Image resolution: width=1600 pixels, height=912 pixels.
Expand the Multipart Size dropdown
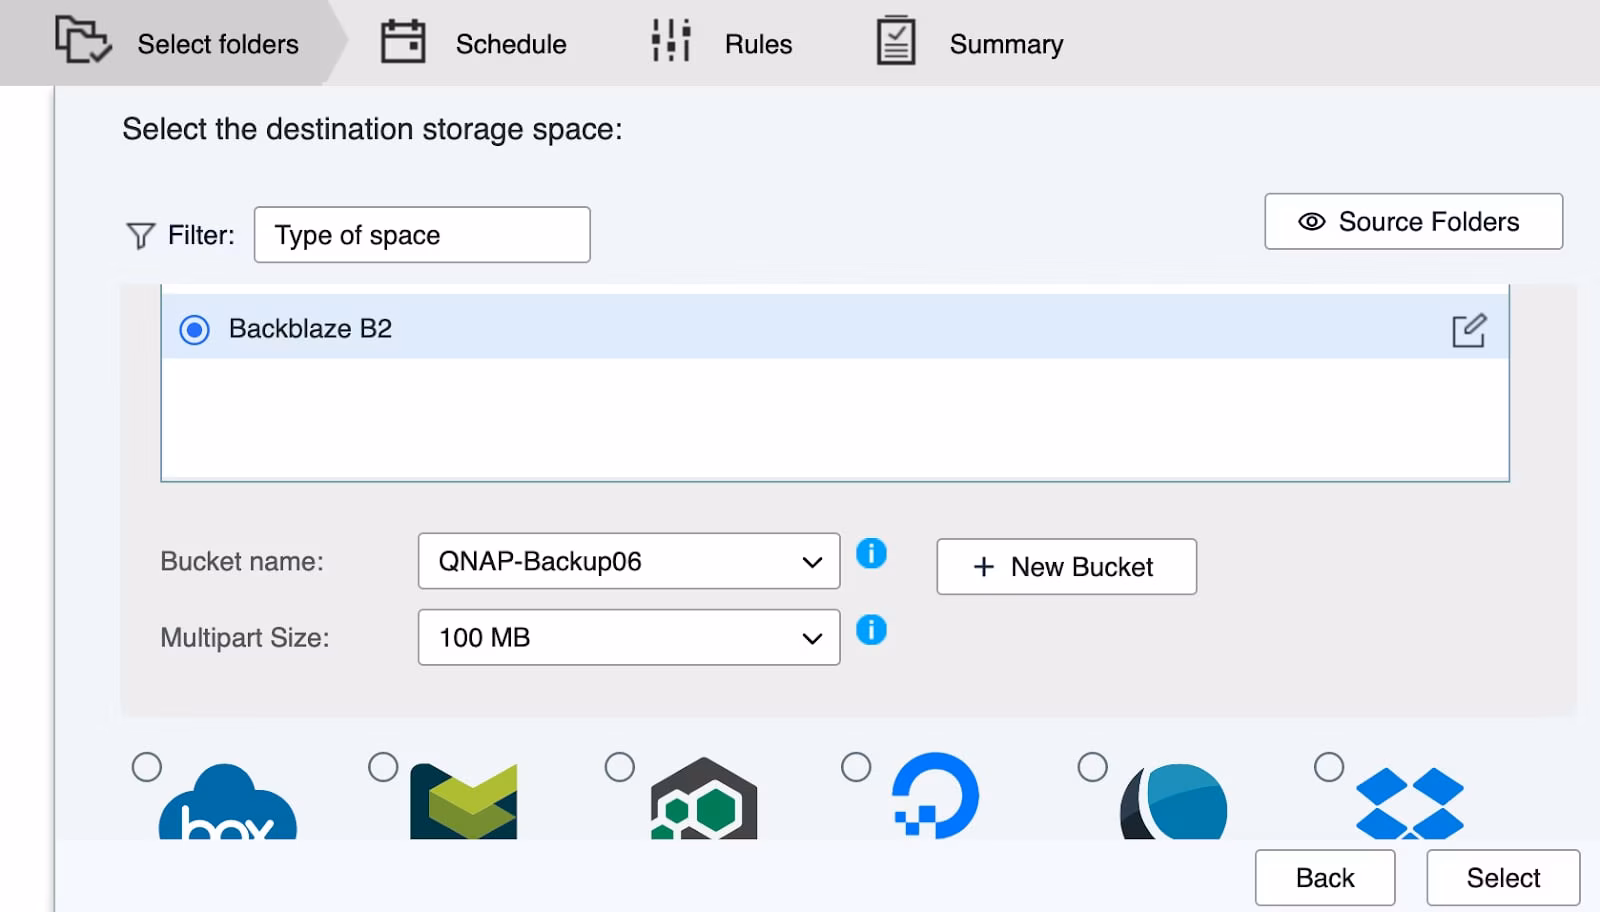628,637
